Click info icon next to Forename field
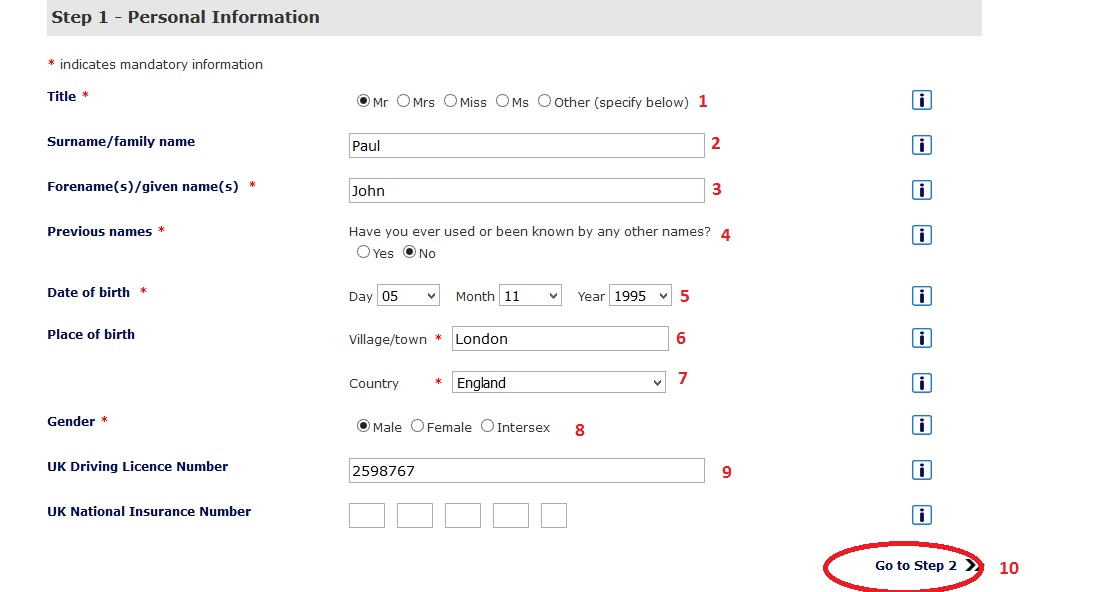1112x592 pixels. pos(922,190)
